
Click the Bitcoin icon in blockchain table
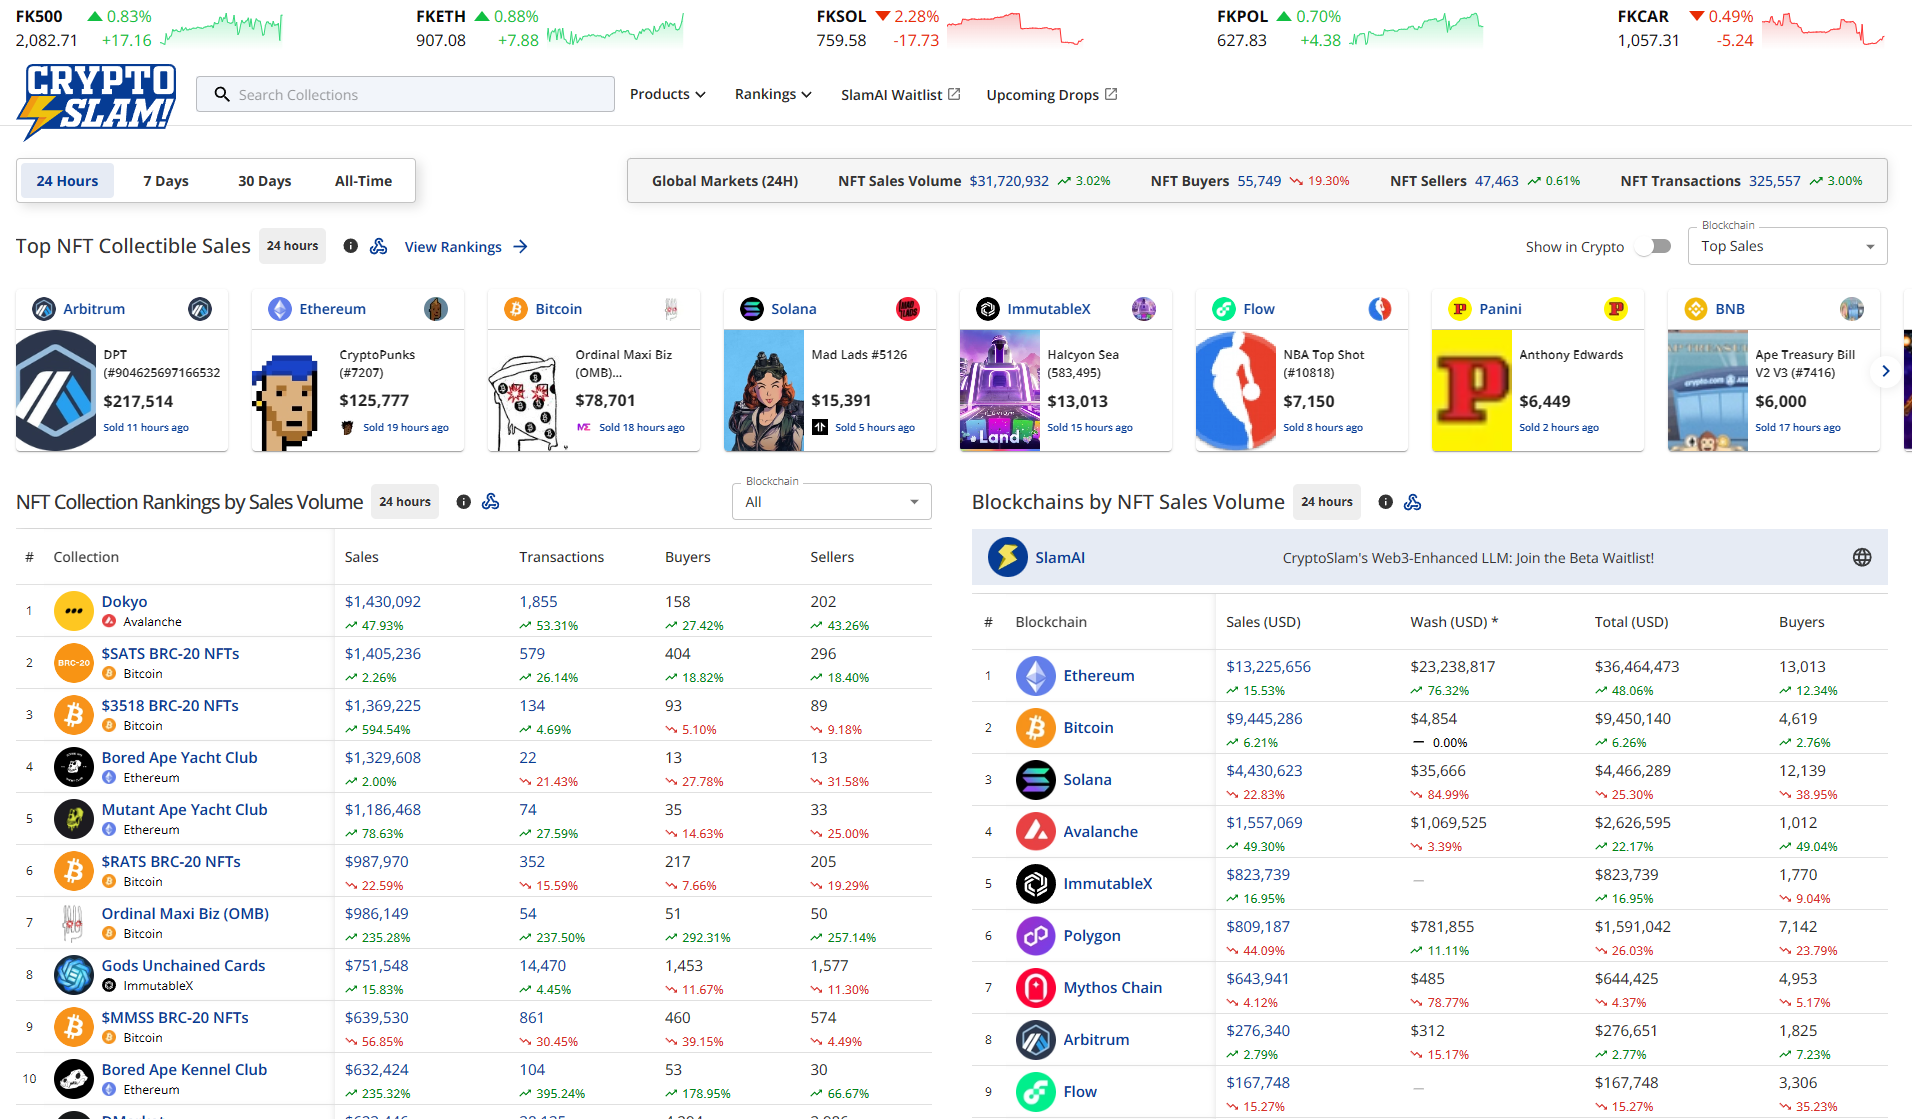[x=1036, y=728]
